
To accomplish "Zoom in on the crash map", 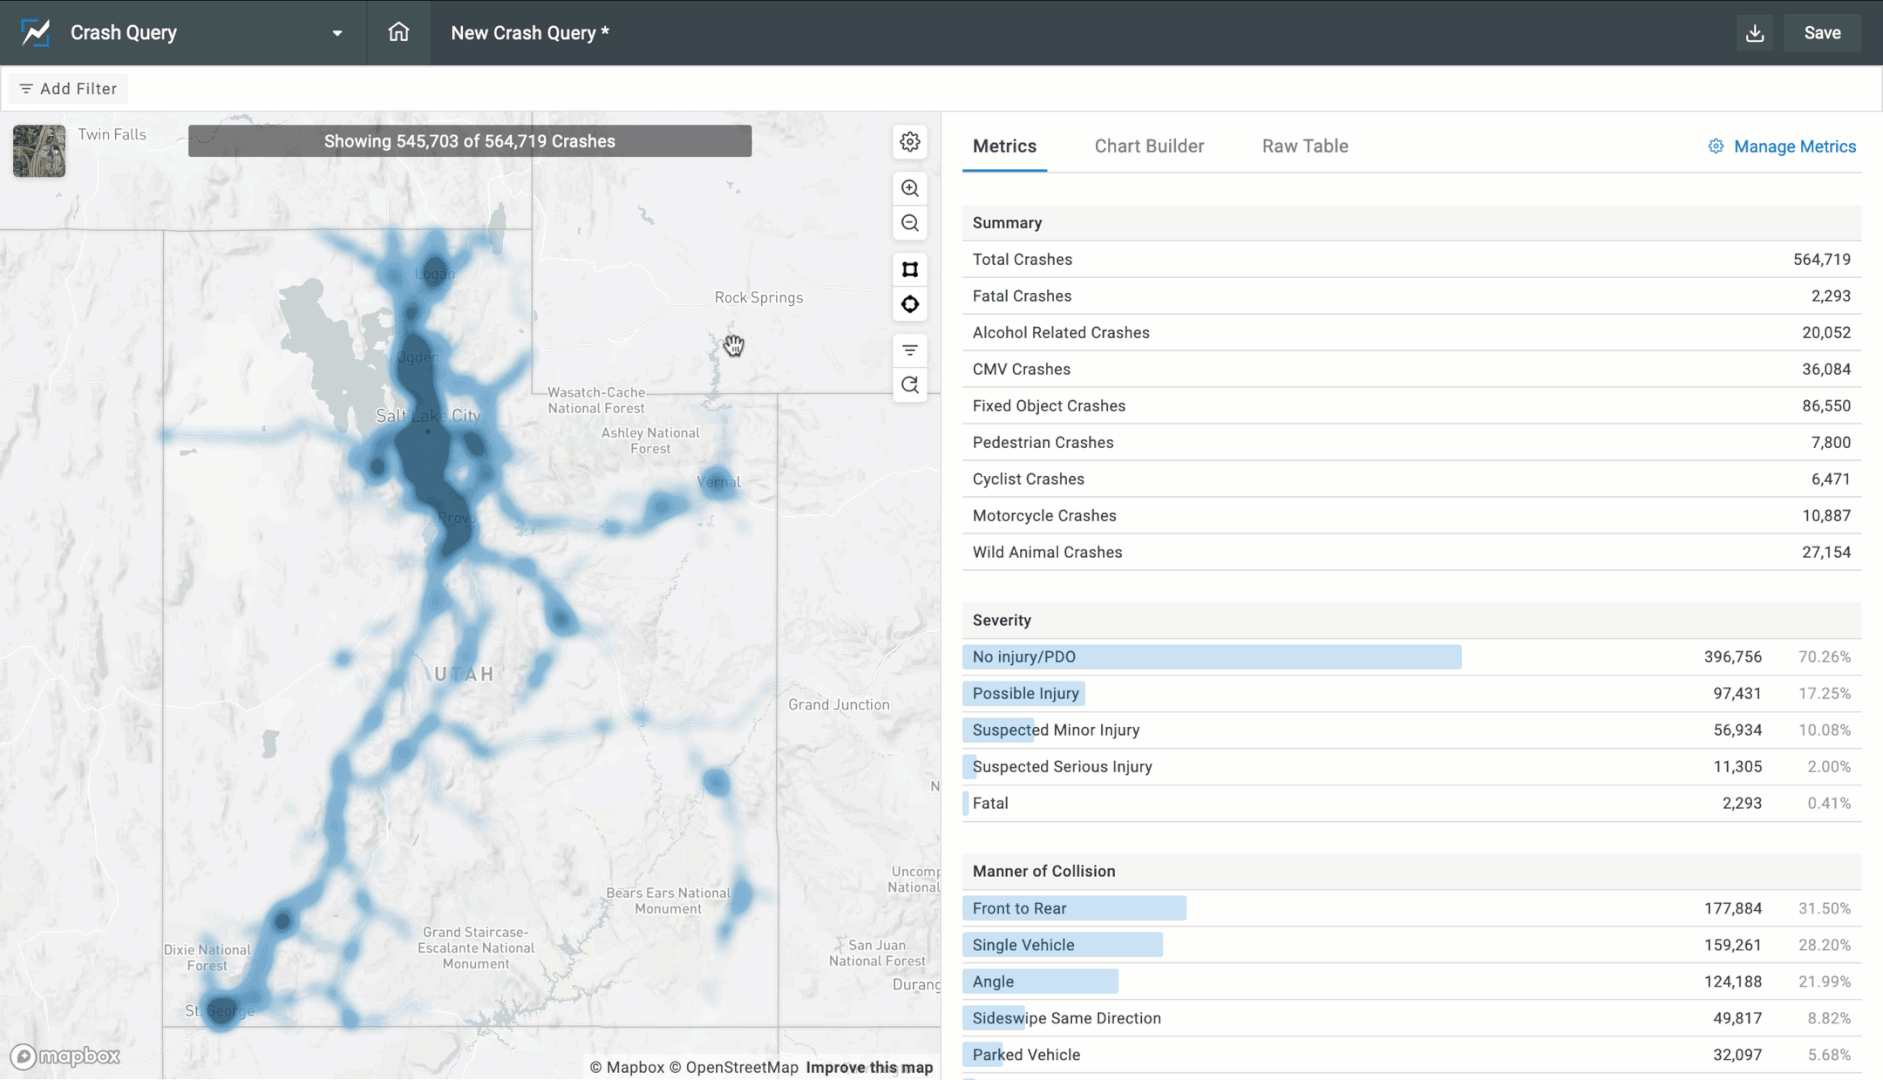I will 909,188.
